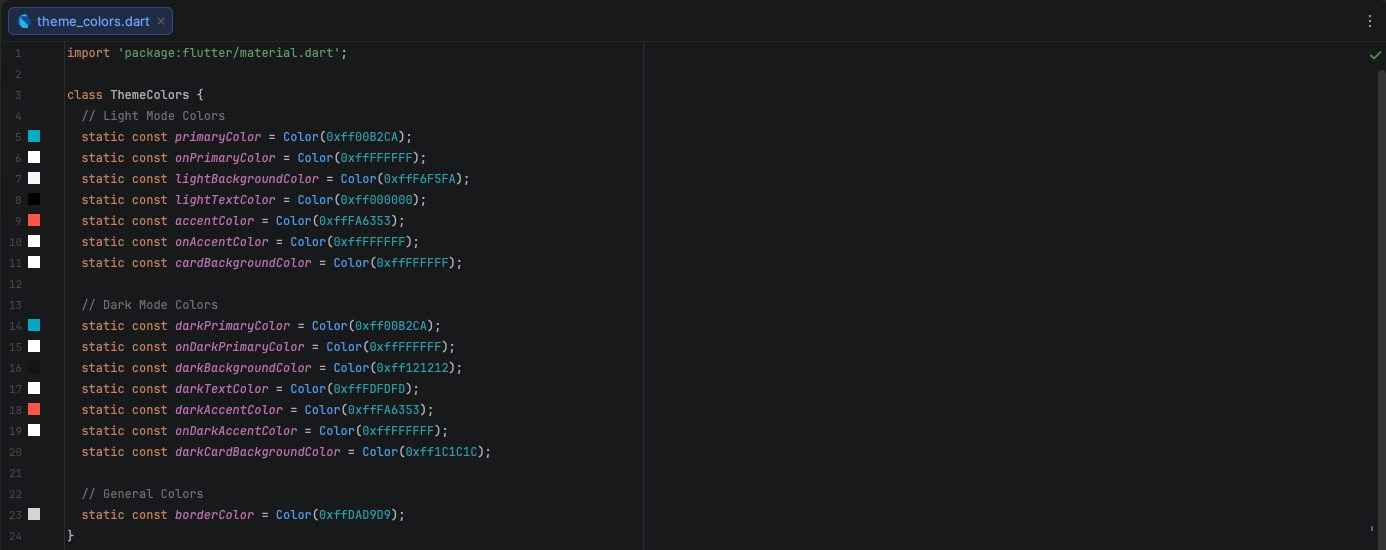The height and width of the screenshot is (550, 1386).
Task: Click the import keyword on line 1
Action: (89, 53)
